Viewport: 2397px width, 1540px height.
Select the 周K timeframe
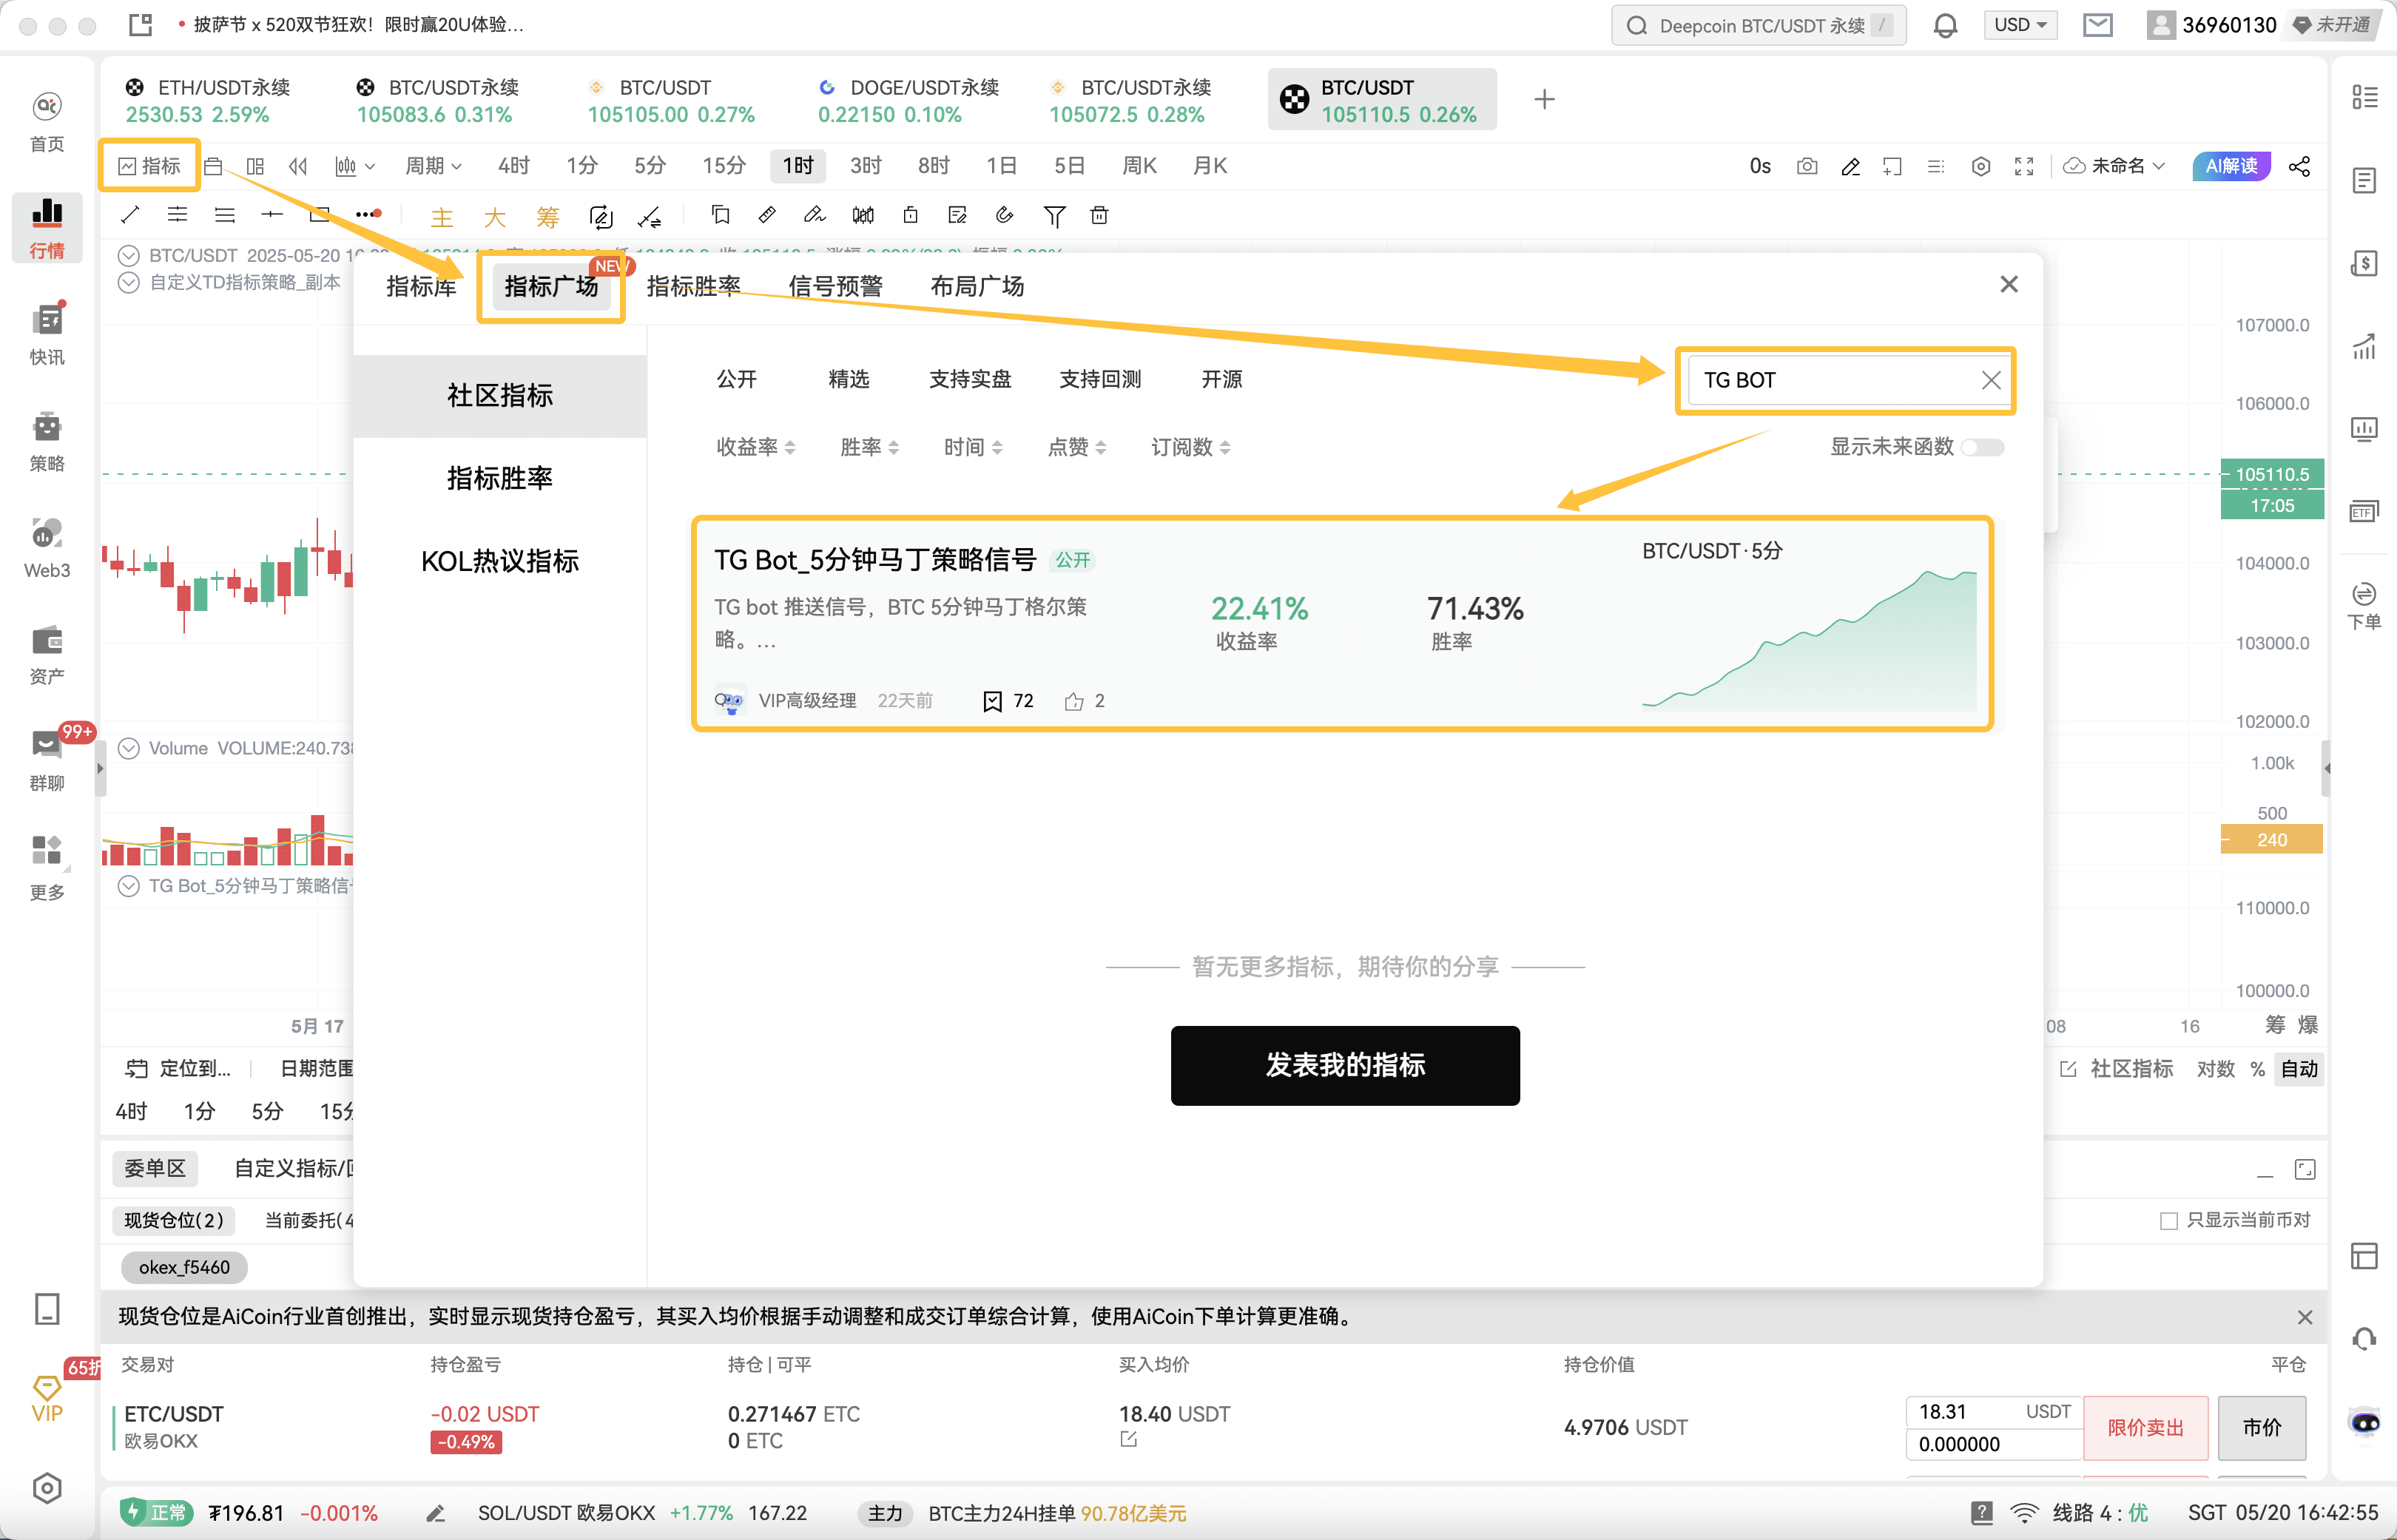(1139, 166)
